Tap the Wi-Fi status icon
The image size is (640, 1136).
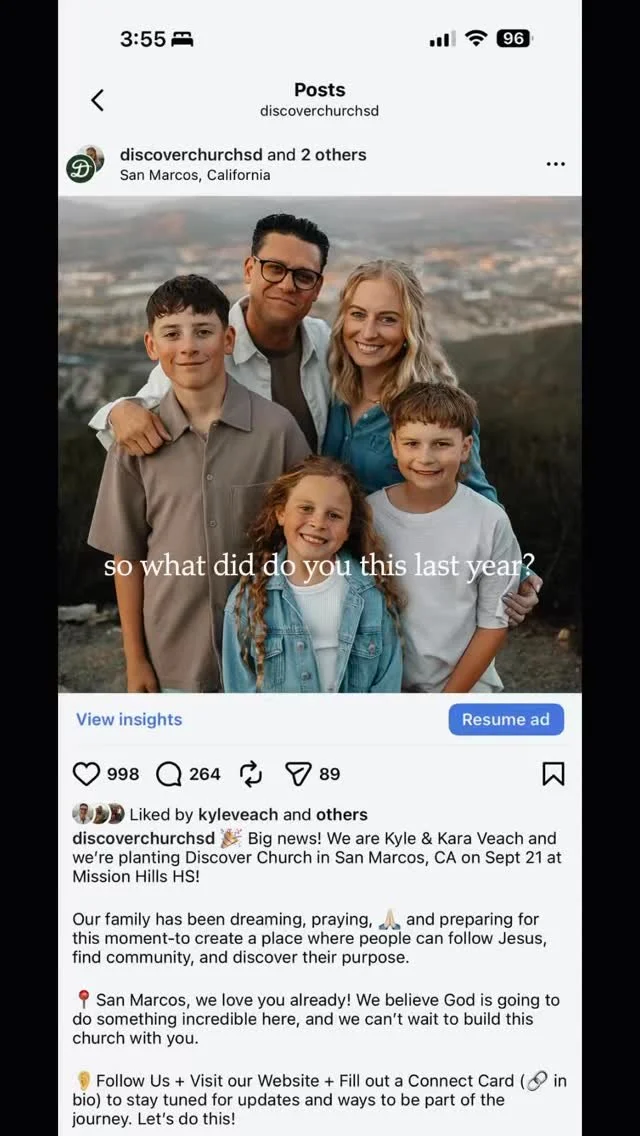point(476,39)
